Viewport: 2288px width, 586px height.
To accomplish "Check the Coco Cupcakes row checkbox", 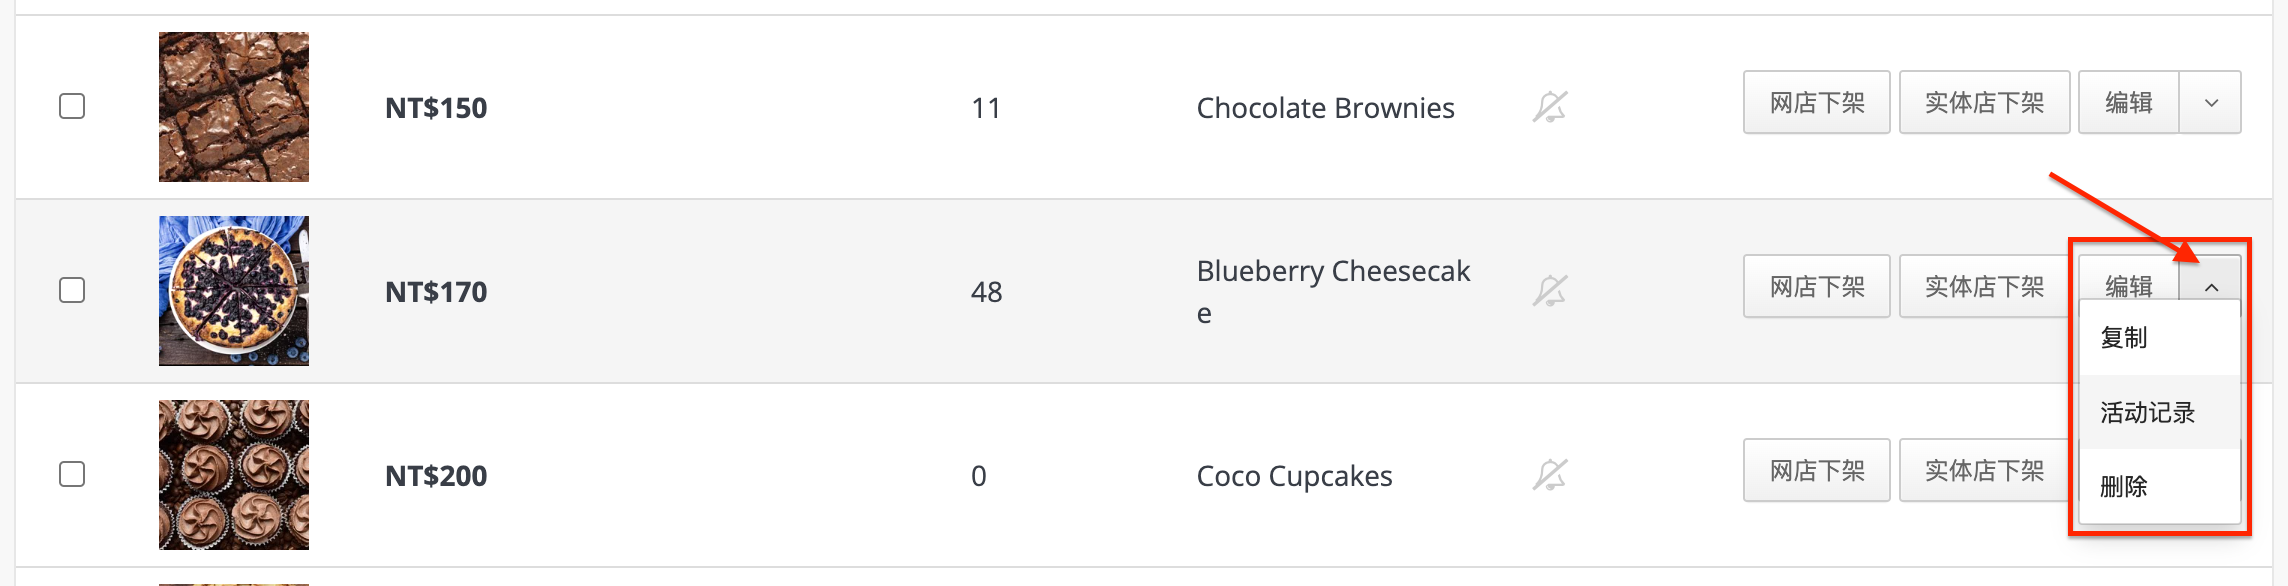I will coord(72,474).
